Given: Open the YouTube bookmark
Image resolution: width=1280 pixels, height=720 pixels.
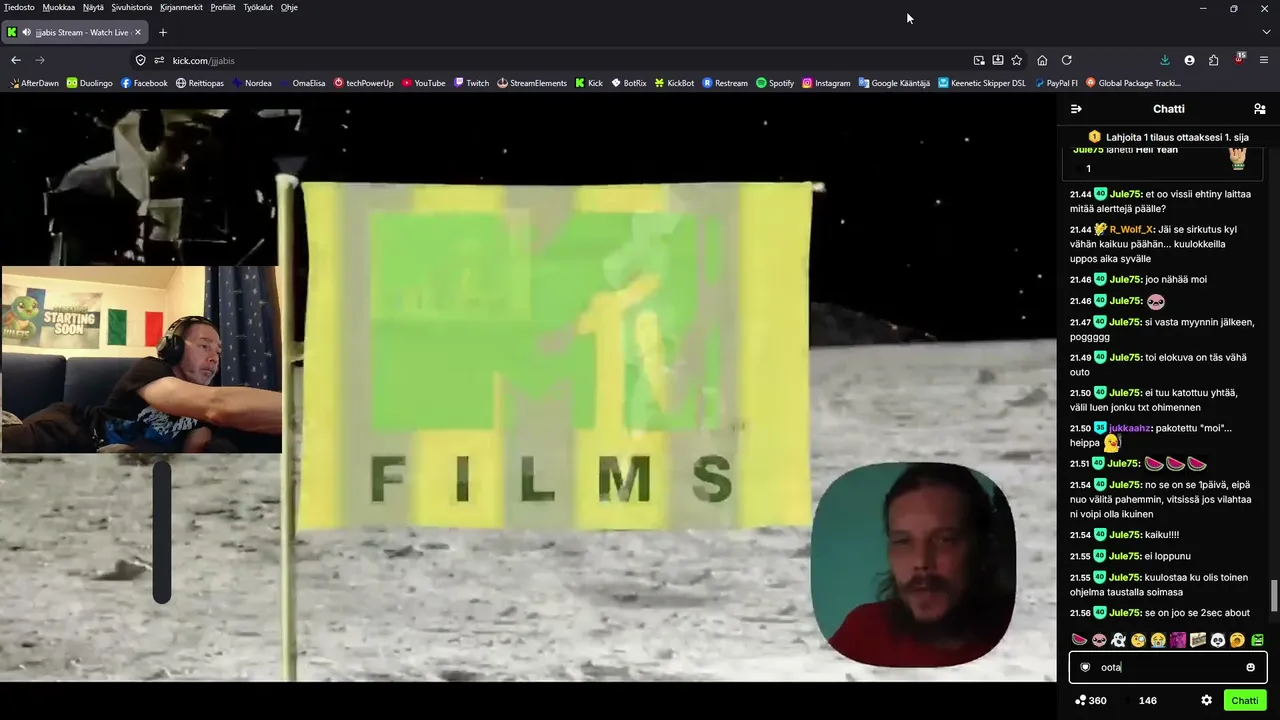Looking at the screenshot, I should [424, 83].
